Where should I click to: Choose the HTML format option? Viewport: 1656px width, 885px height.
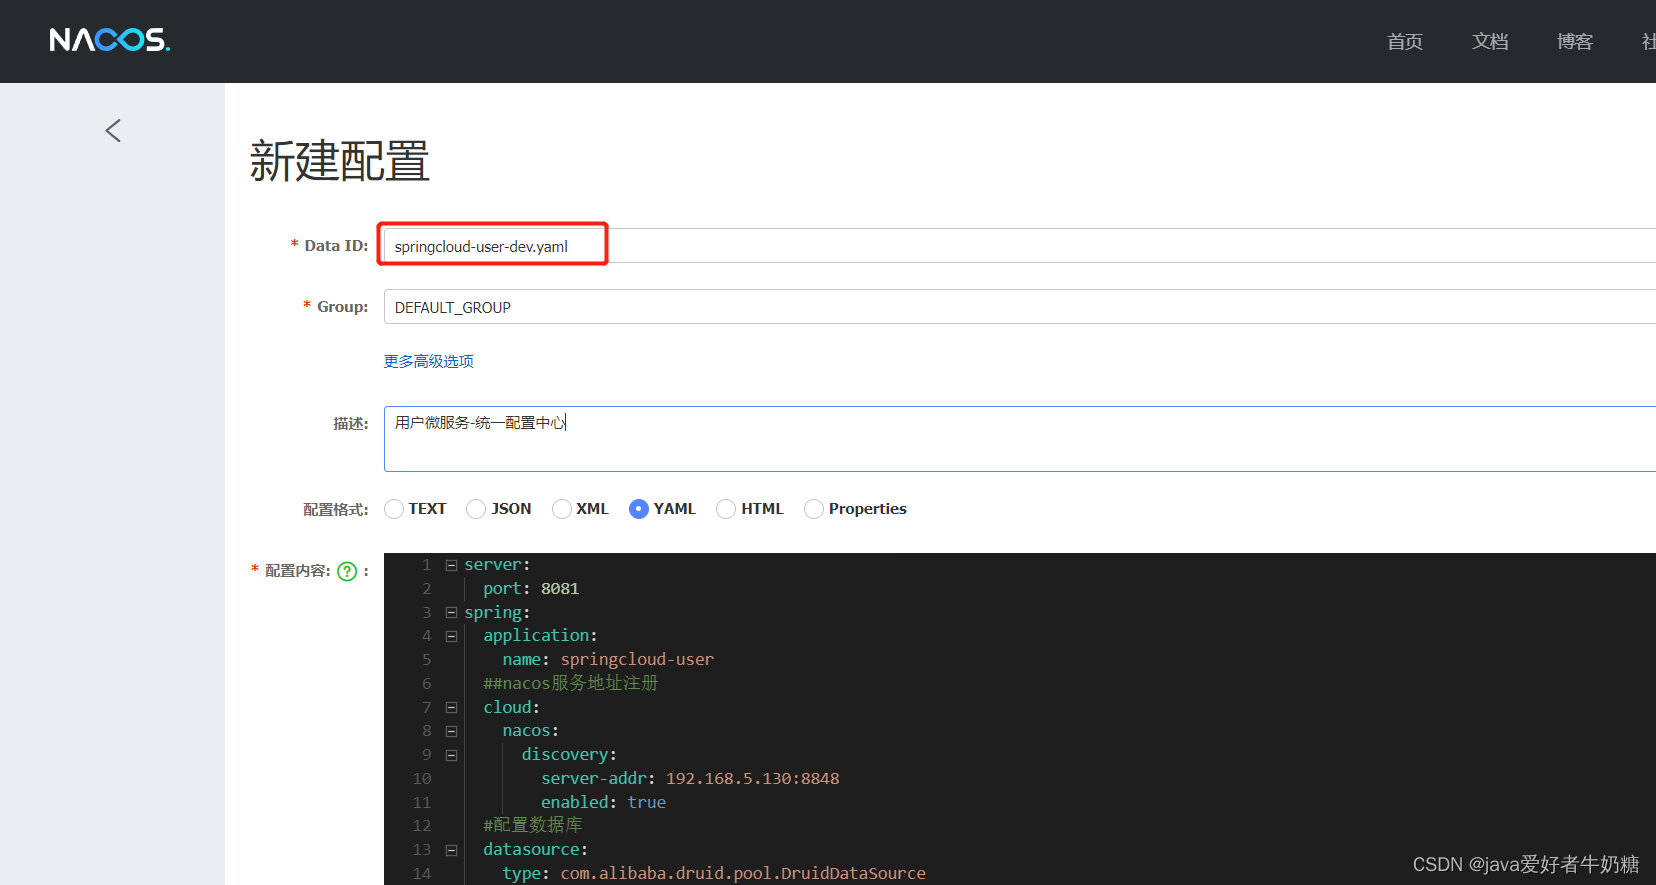click(x=727, y=509)
